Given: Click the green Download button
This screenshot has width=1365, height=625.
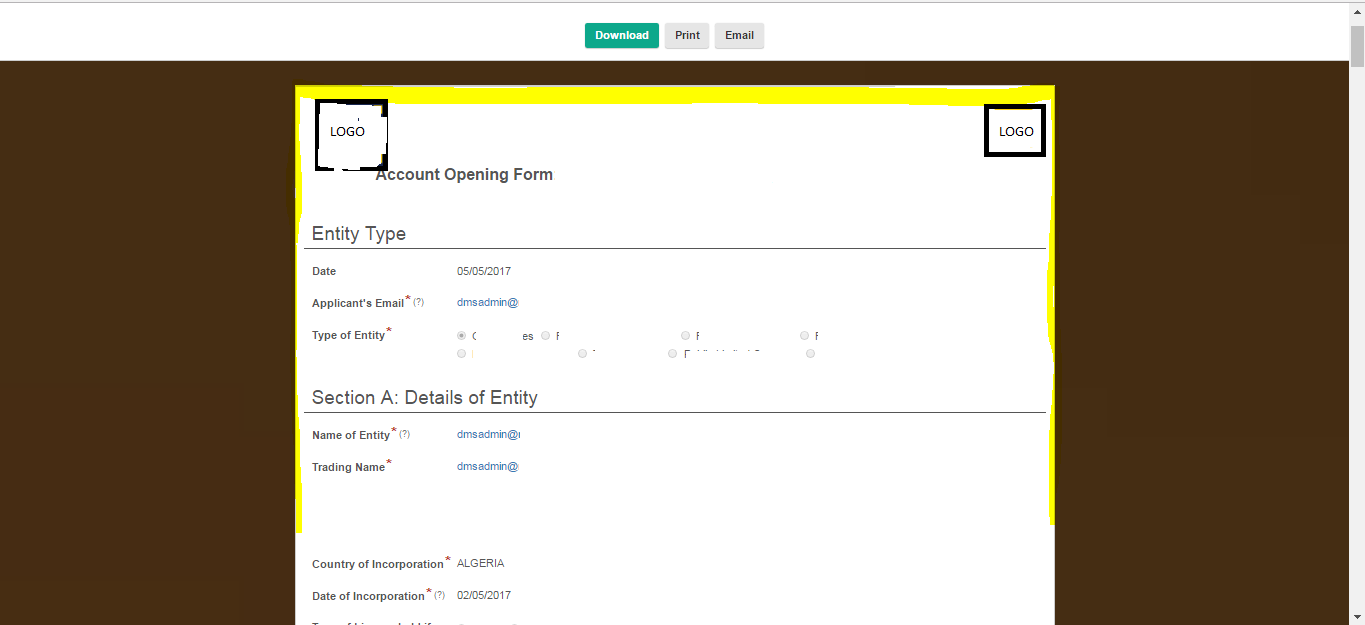Looking at the screenshot, I should [622, 35].
